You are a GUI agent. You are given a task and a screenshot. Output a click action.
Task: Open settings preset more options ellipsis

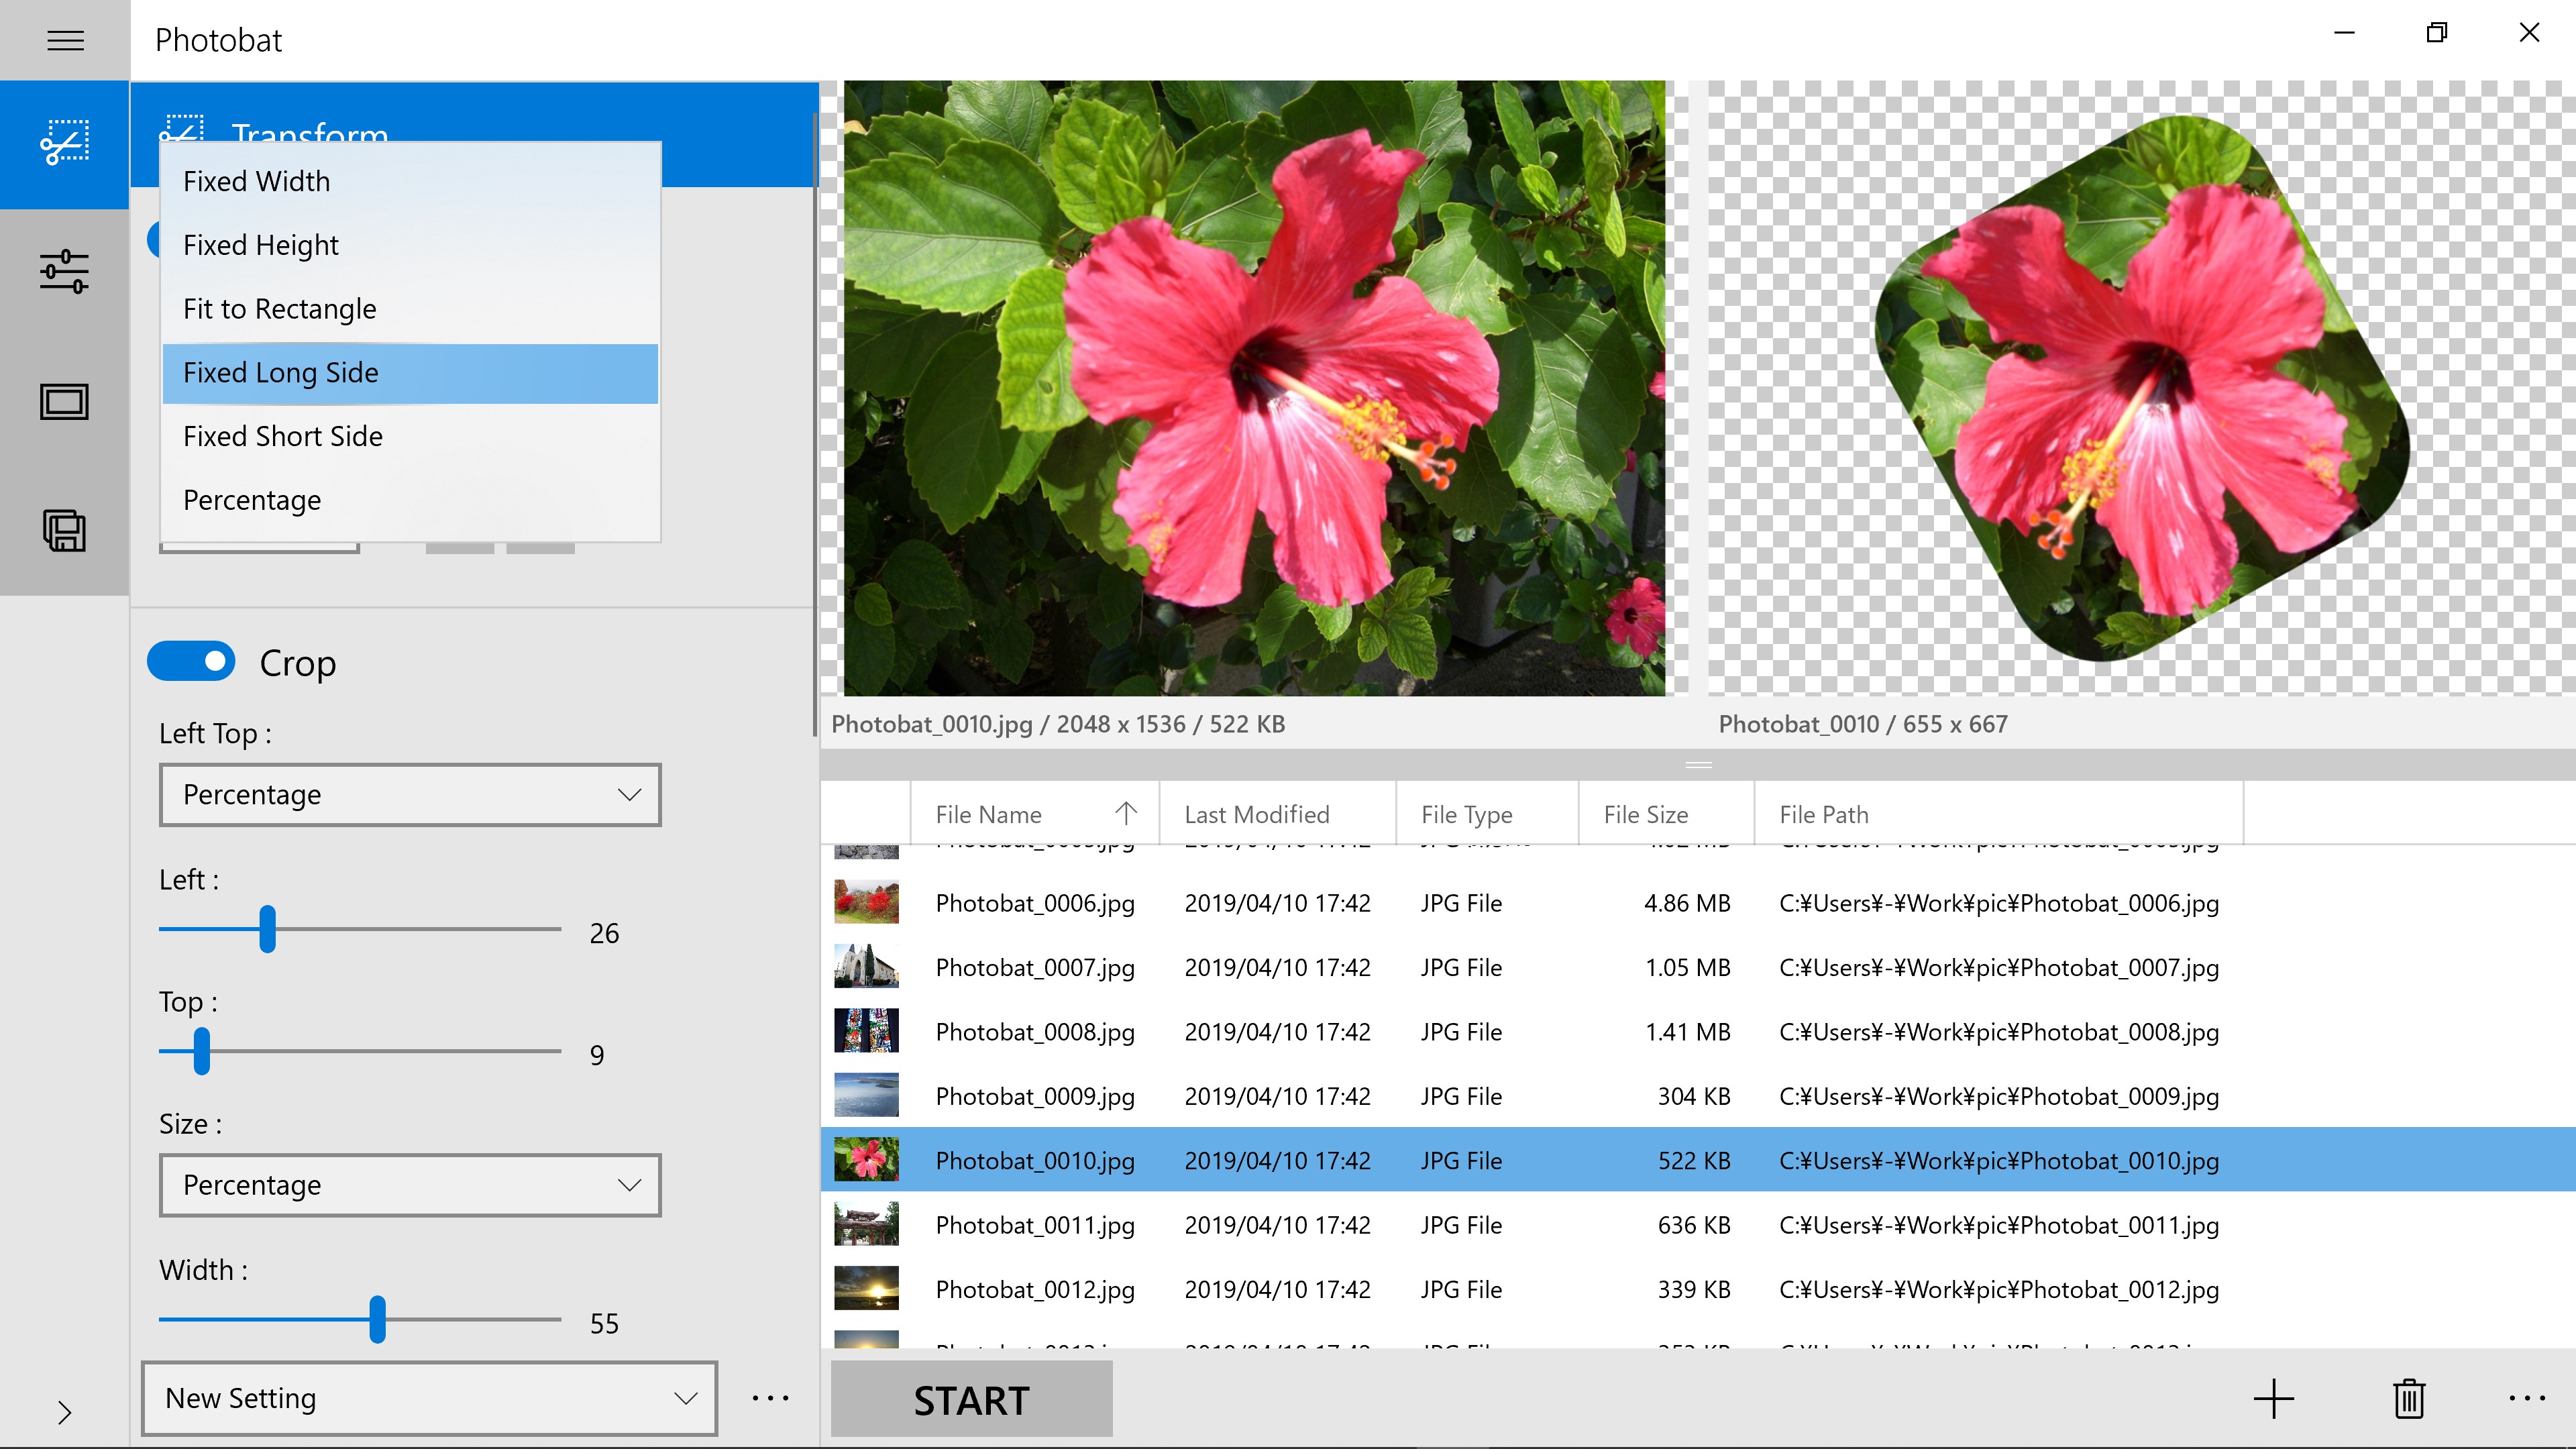[770, 1398]
